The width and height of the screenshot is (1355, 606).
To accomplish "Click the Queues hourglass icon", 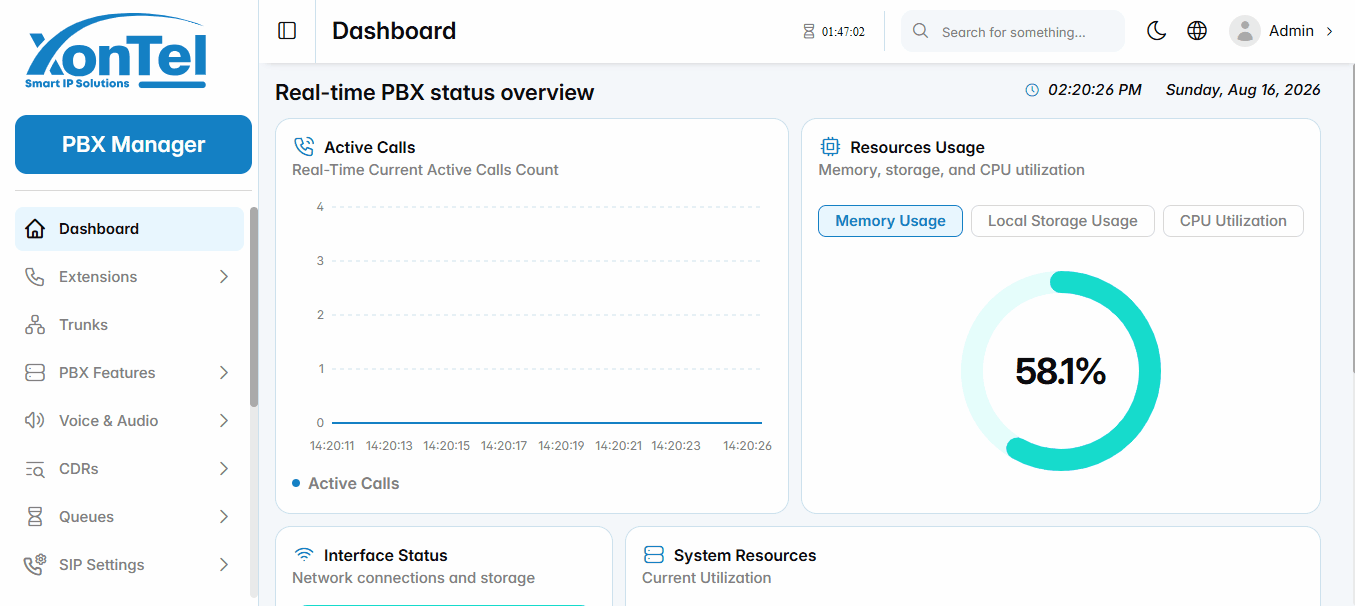I will tap(35, 517).
